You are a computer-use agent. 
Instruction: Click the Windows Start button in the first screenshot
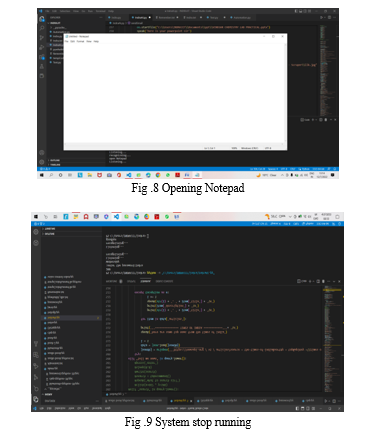coord(41,175)
